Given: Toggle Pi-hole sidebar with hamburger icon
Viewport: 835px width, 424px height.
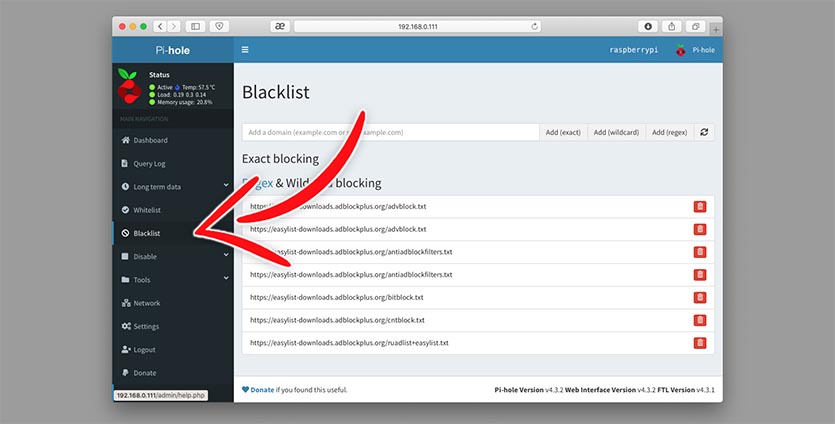Looking at the screenshot, I should pyautogui.click(x=245, y=50).
